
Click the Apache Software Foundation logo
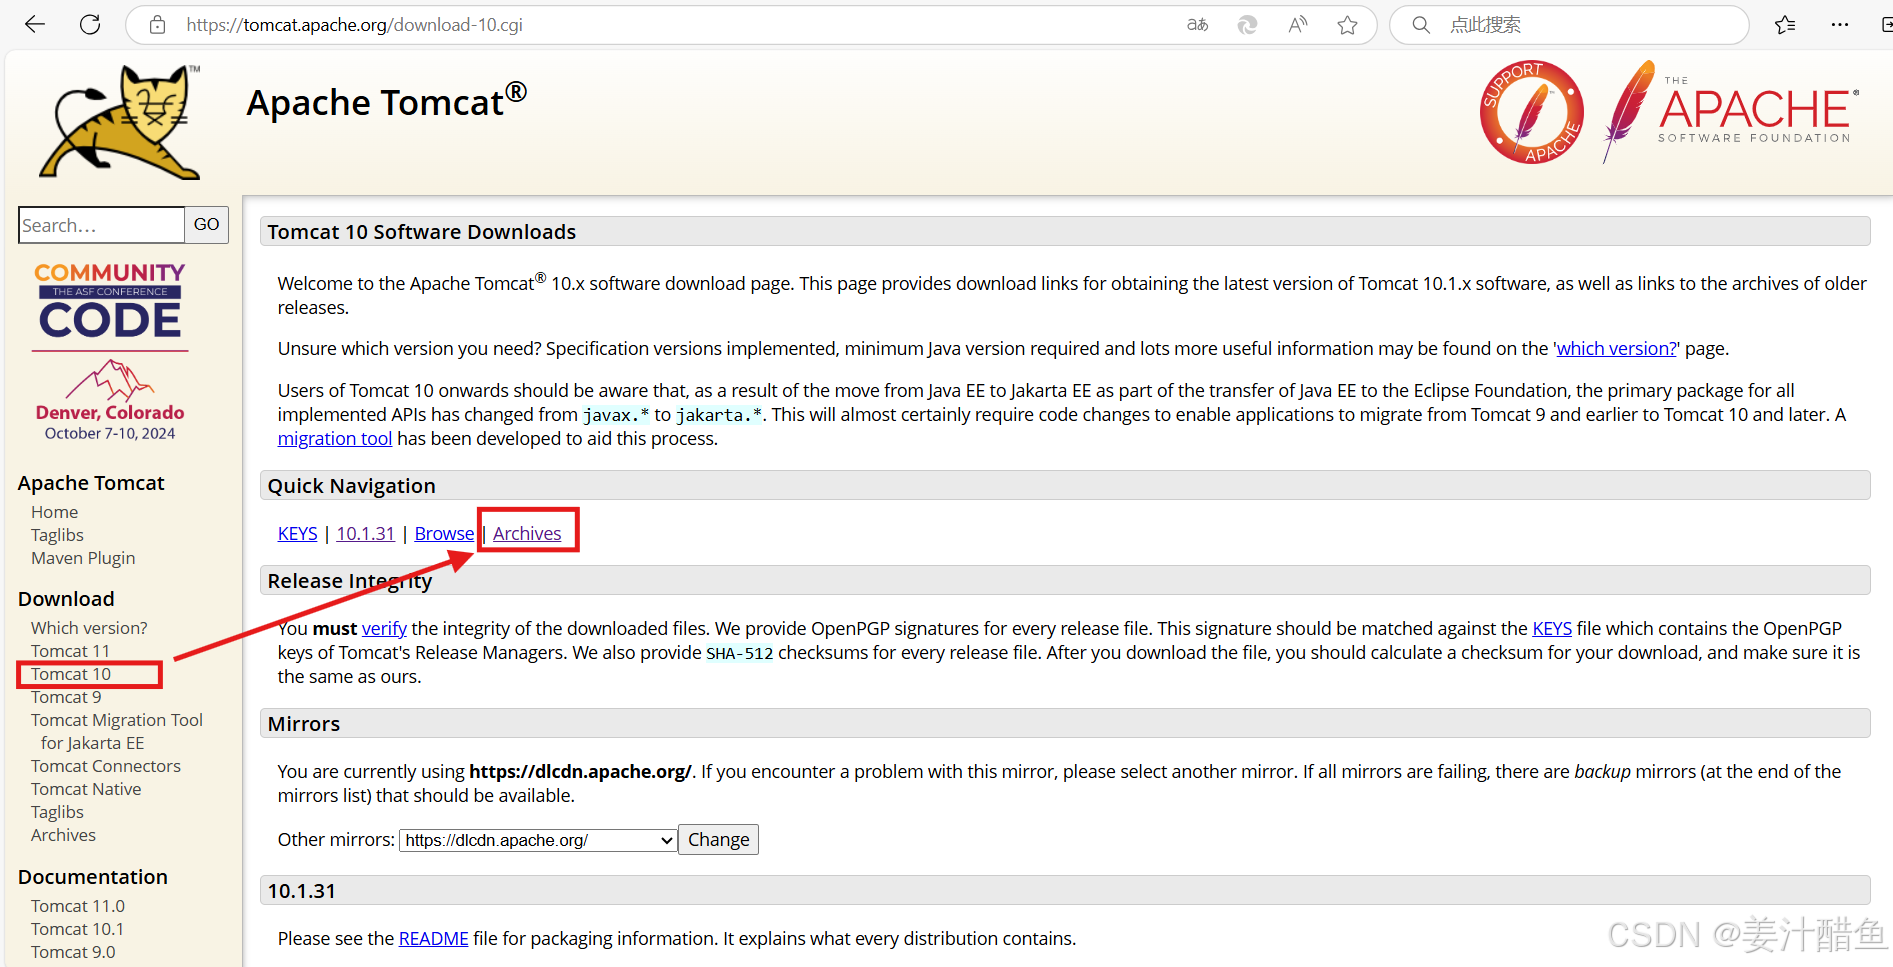[x=1731, y=112]
